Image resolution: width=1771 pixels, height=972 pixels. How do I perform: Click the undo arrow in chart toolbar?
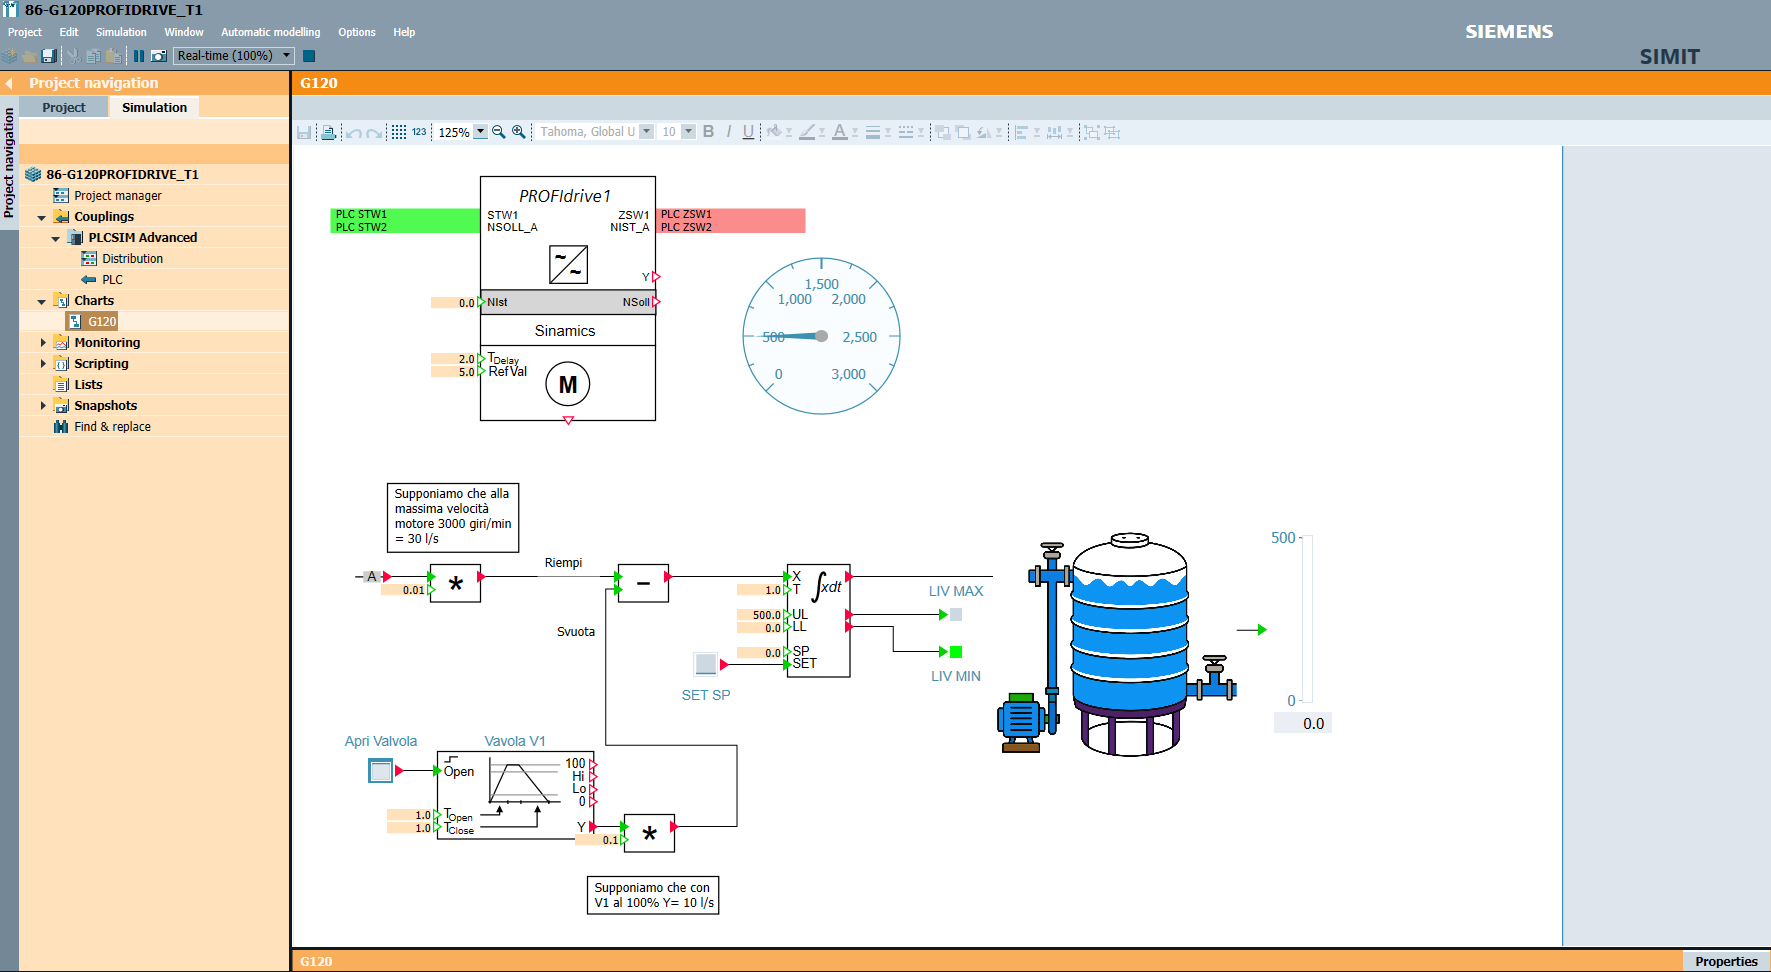click(x=353, y=132)
